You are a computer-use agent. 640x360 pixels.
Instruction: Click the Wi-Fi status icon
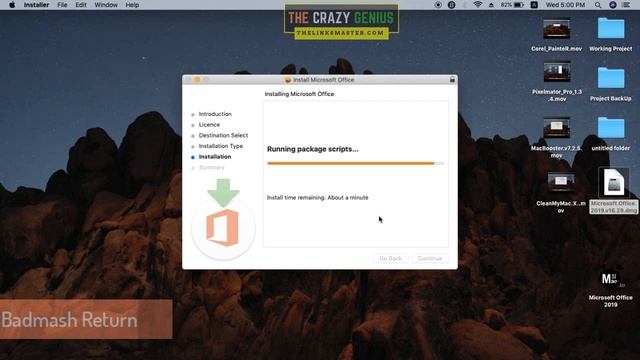[477, 5]
